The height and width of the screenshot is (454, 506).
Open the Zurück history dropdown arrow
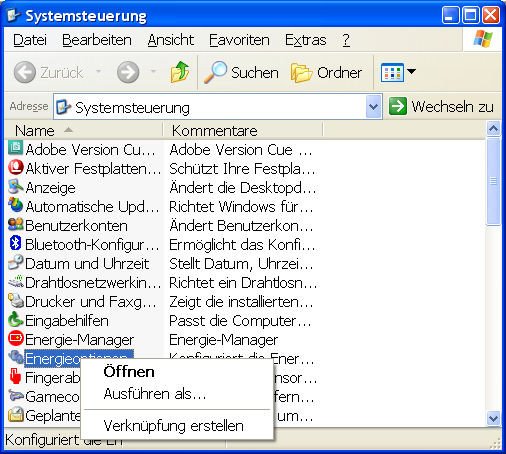99,72
